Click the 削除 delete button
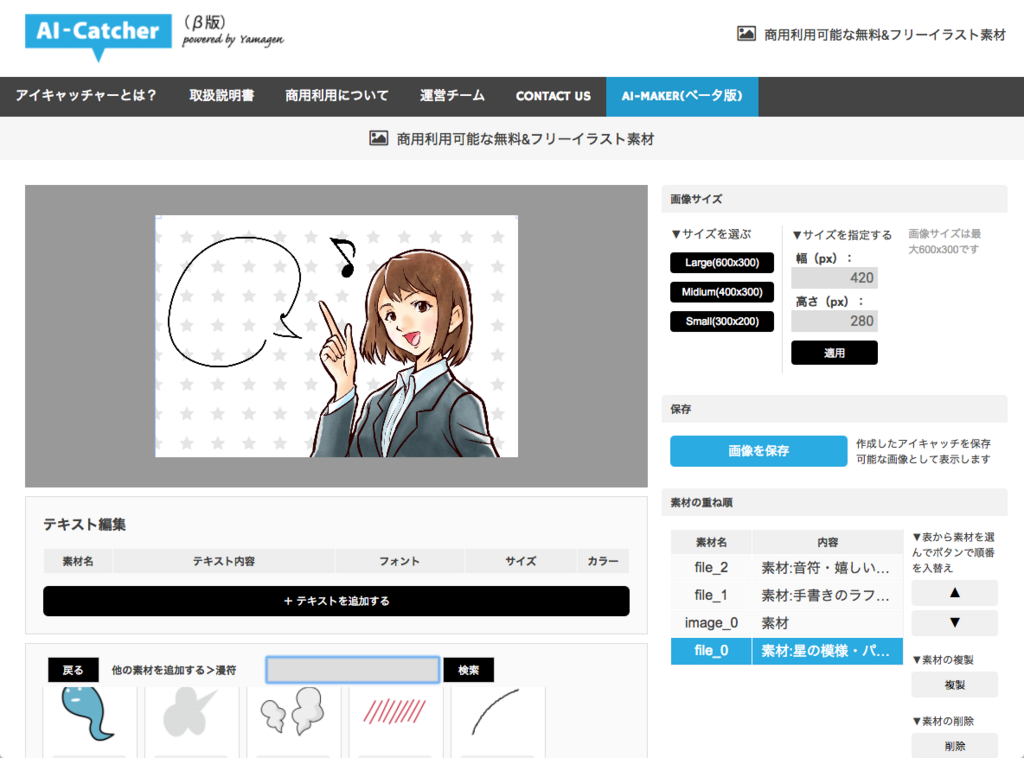 [954, 746]
